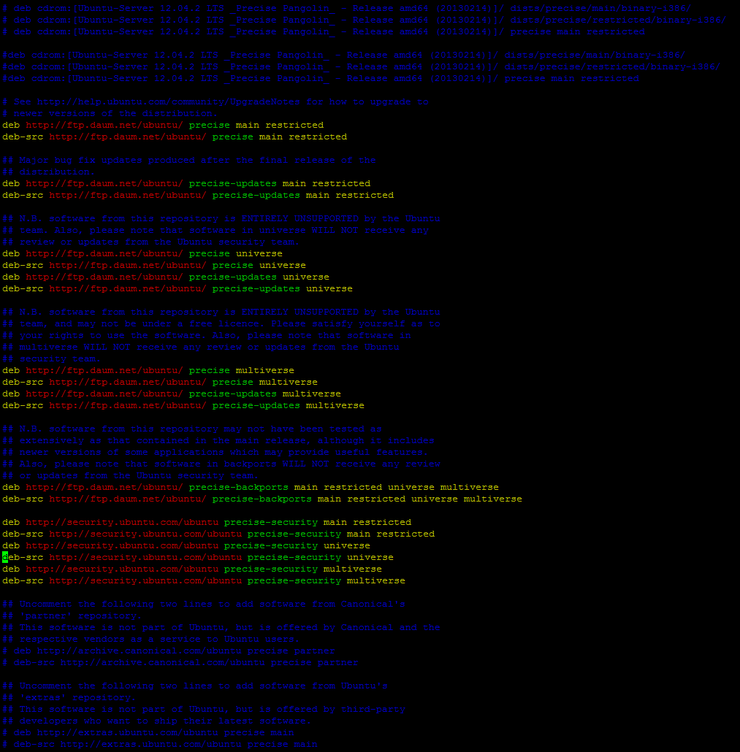This screenshot has width=740, height=752.
Task: Click the "## distribution." comment line
Action: 48,172
